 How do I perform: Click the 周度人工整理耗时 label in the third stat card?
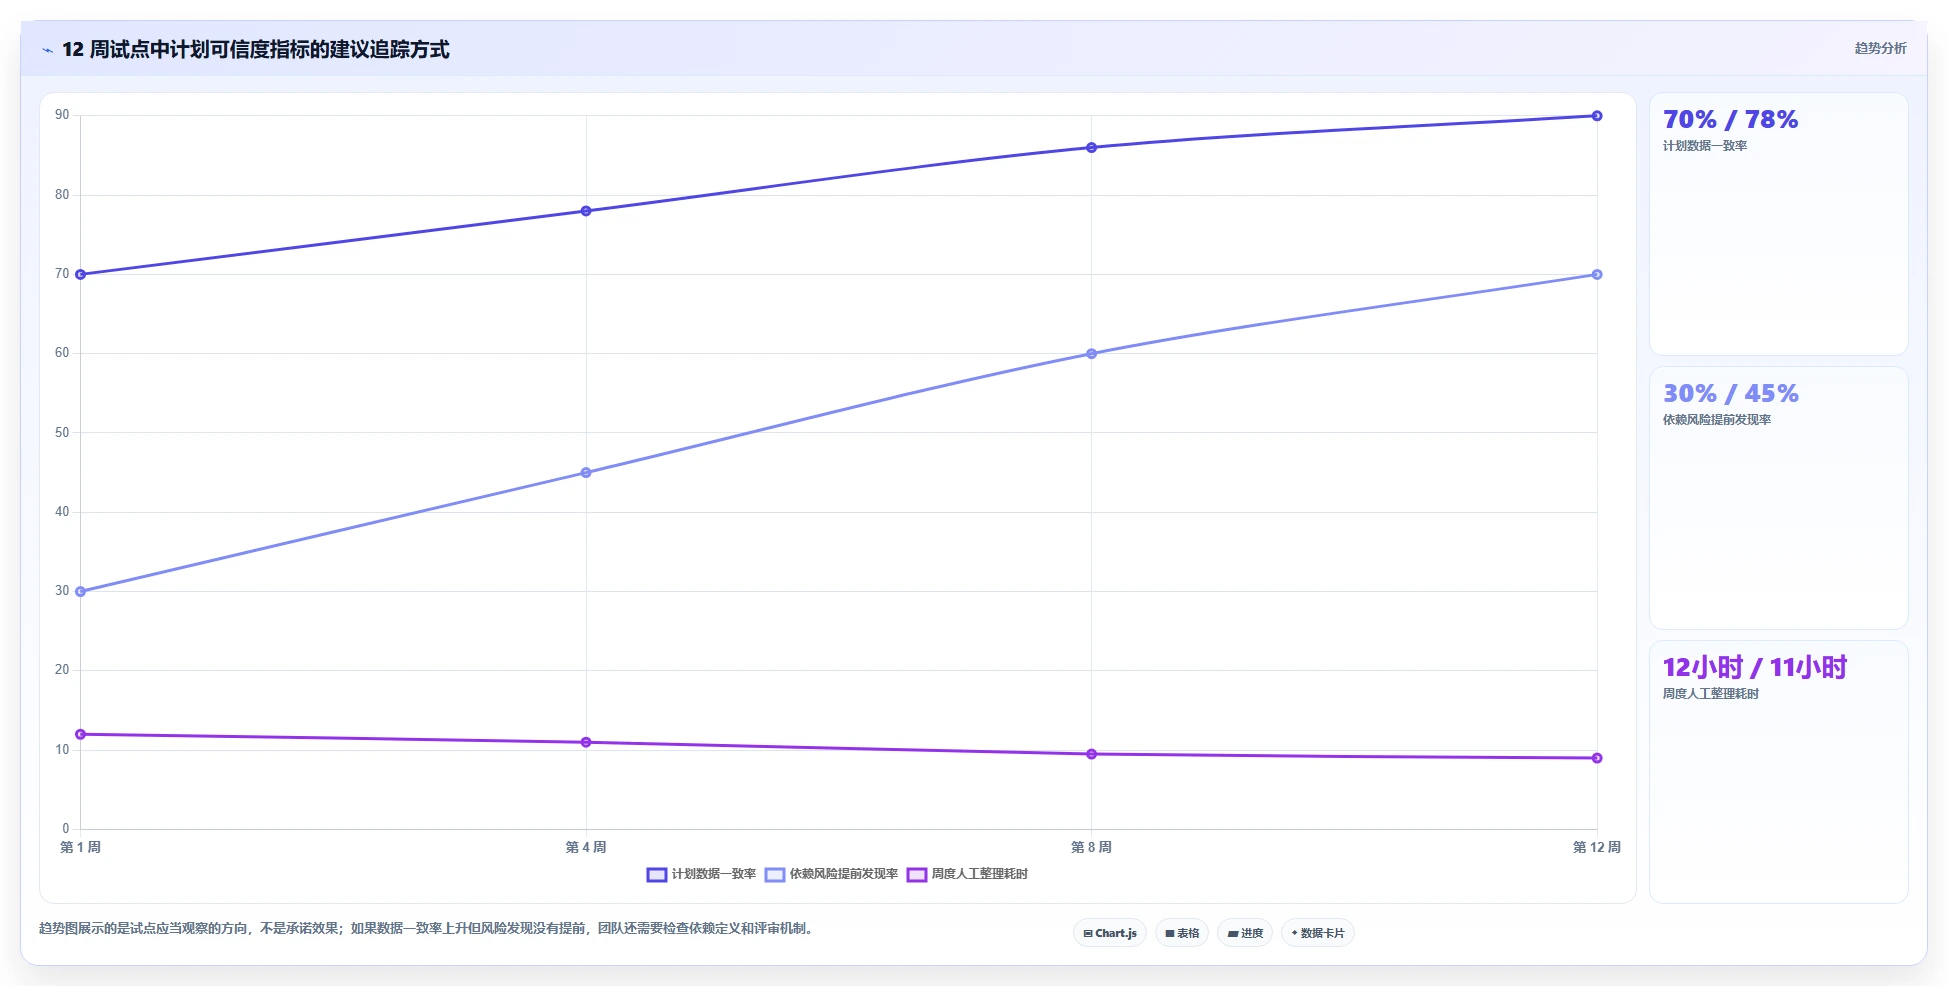pyautogui.click(x=1711, y=694)
